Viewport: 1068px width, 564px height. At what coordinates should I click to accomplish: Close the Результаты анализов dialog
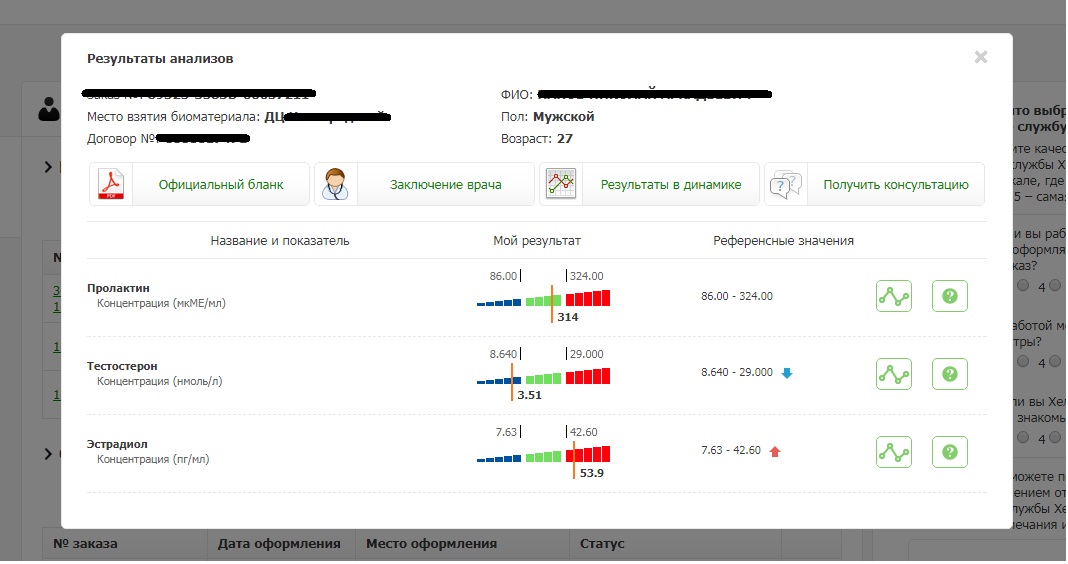tap(981, 58)
